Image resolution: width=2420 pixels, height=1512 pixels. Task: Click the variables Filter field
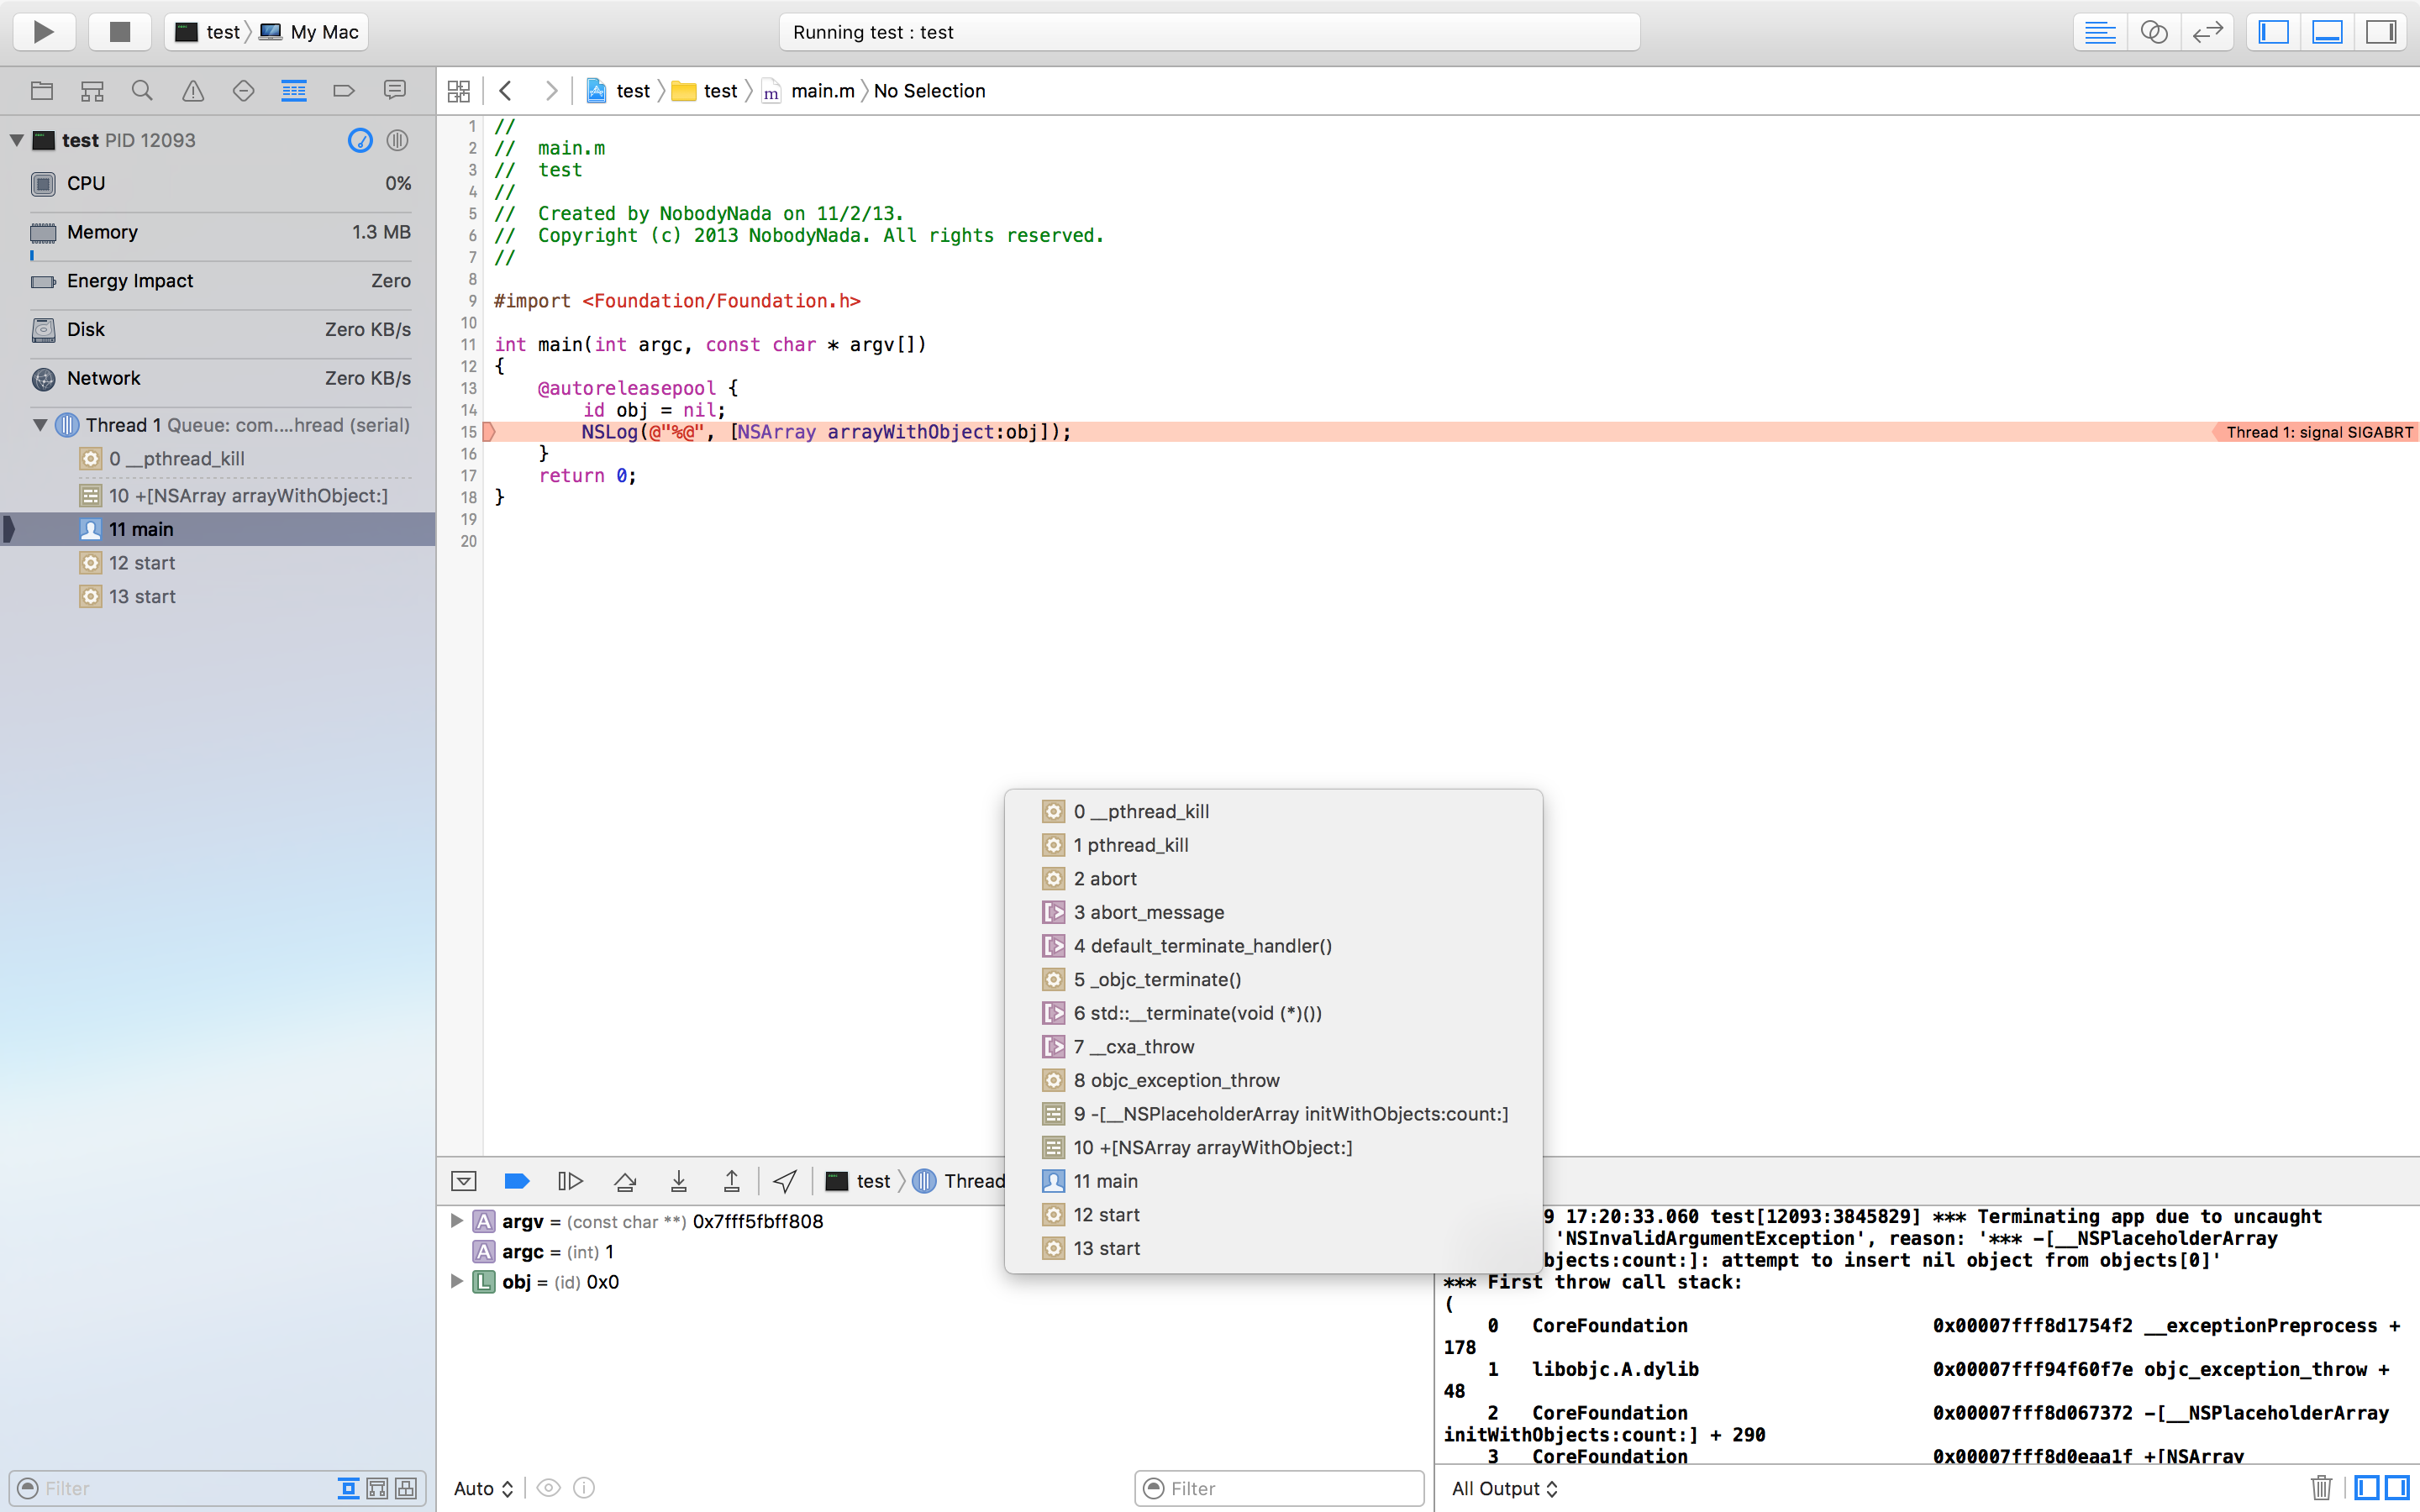tap(1290, 1488)
